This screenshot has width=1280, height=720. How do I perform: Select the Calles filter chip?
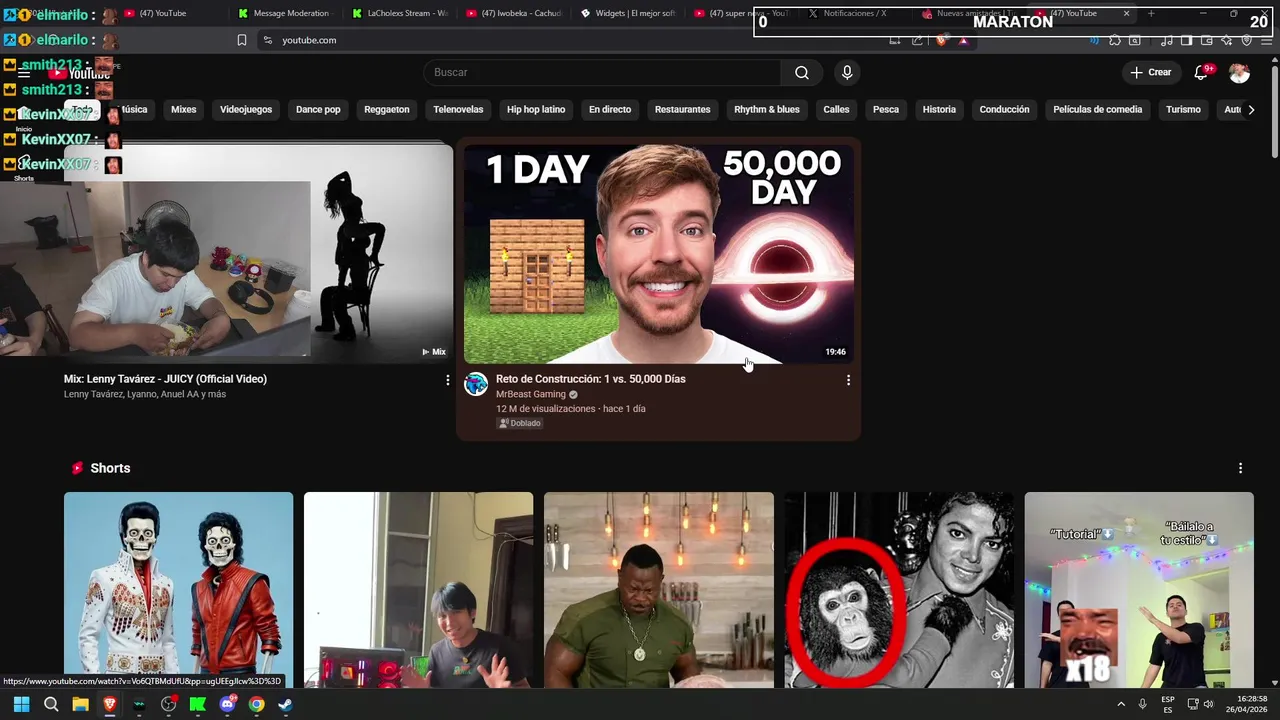click(836, 109)
